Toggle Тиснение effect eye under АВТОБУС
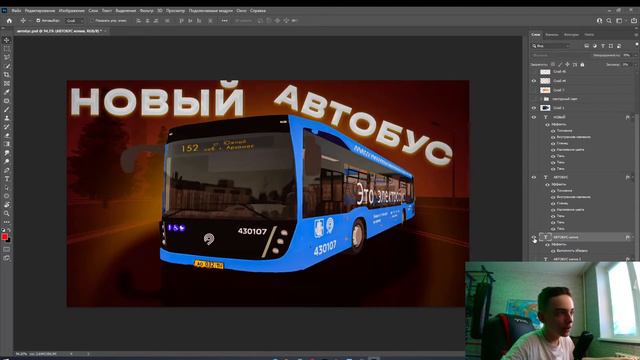This screenshot has width=640, height=360. pyautogui.click(x=553, y=191)
